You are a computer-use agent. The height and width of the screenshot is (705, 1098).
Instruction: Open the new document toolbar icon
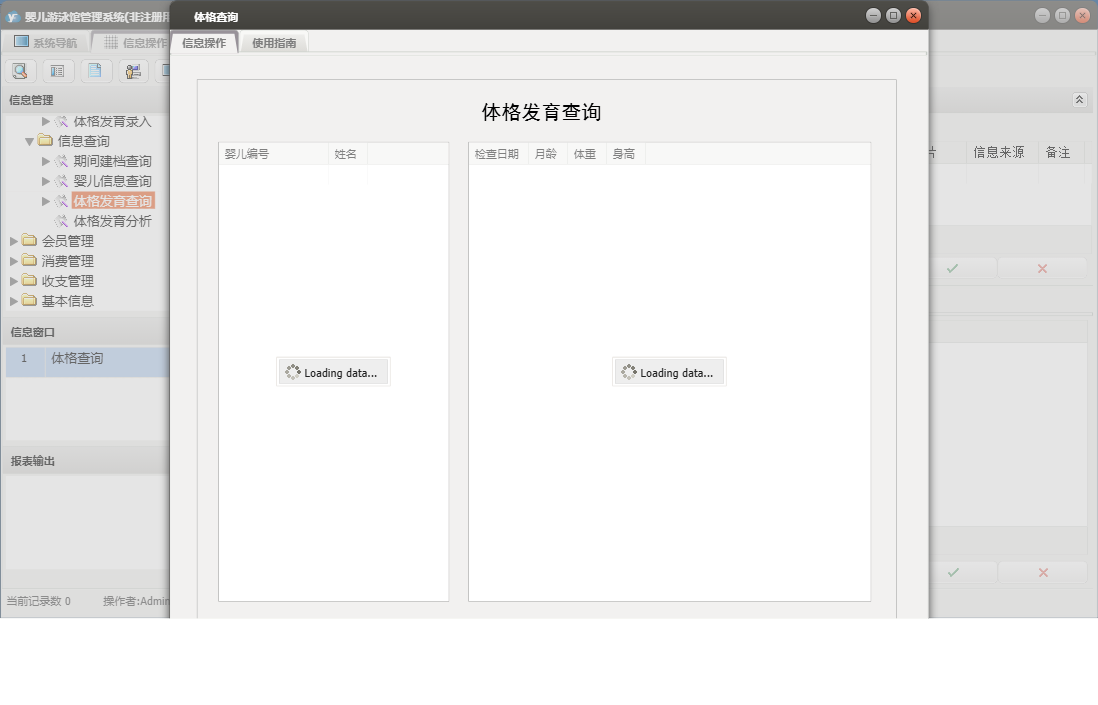(95, 71)
